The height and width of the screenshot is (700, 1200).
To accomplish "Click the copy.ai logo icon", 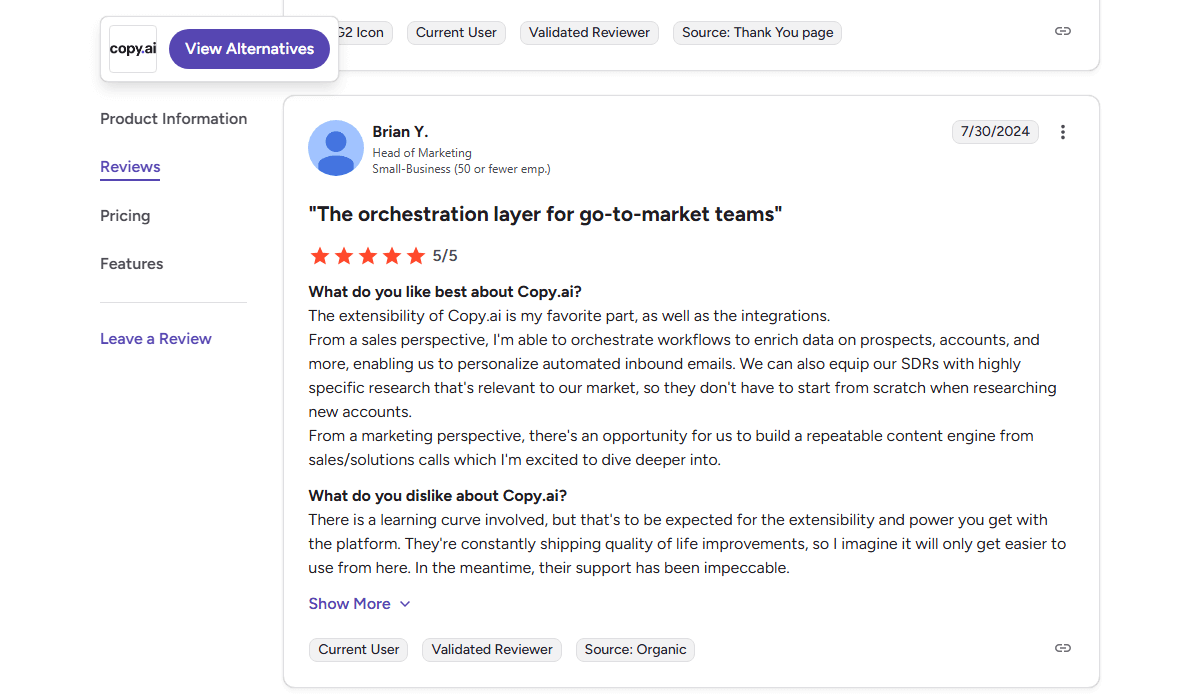I will (x=133, y=49).
